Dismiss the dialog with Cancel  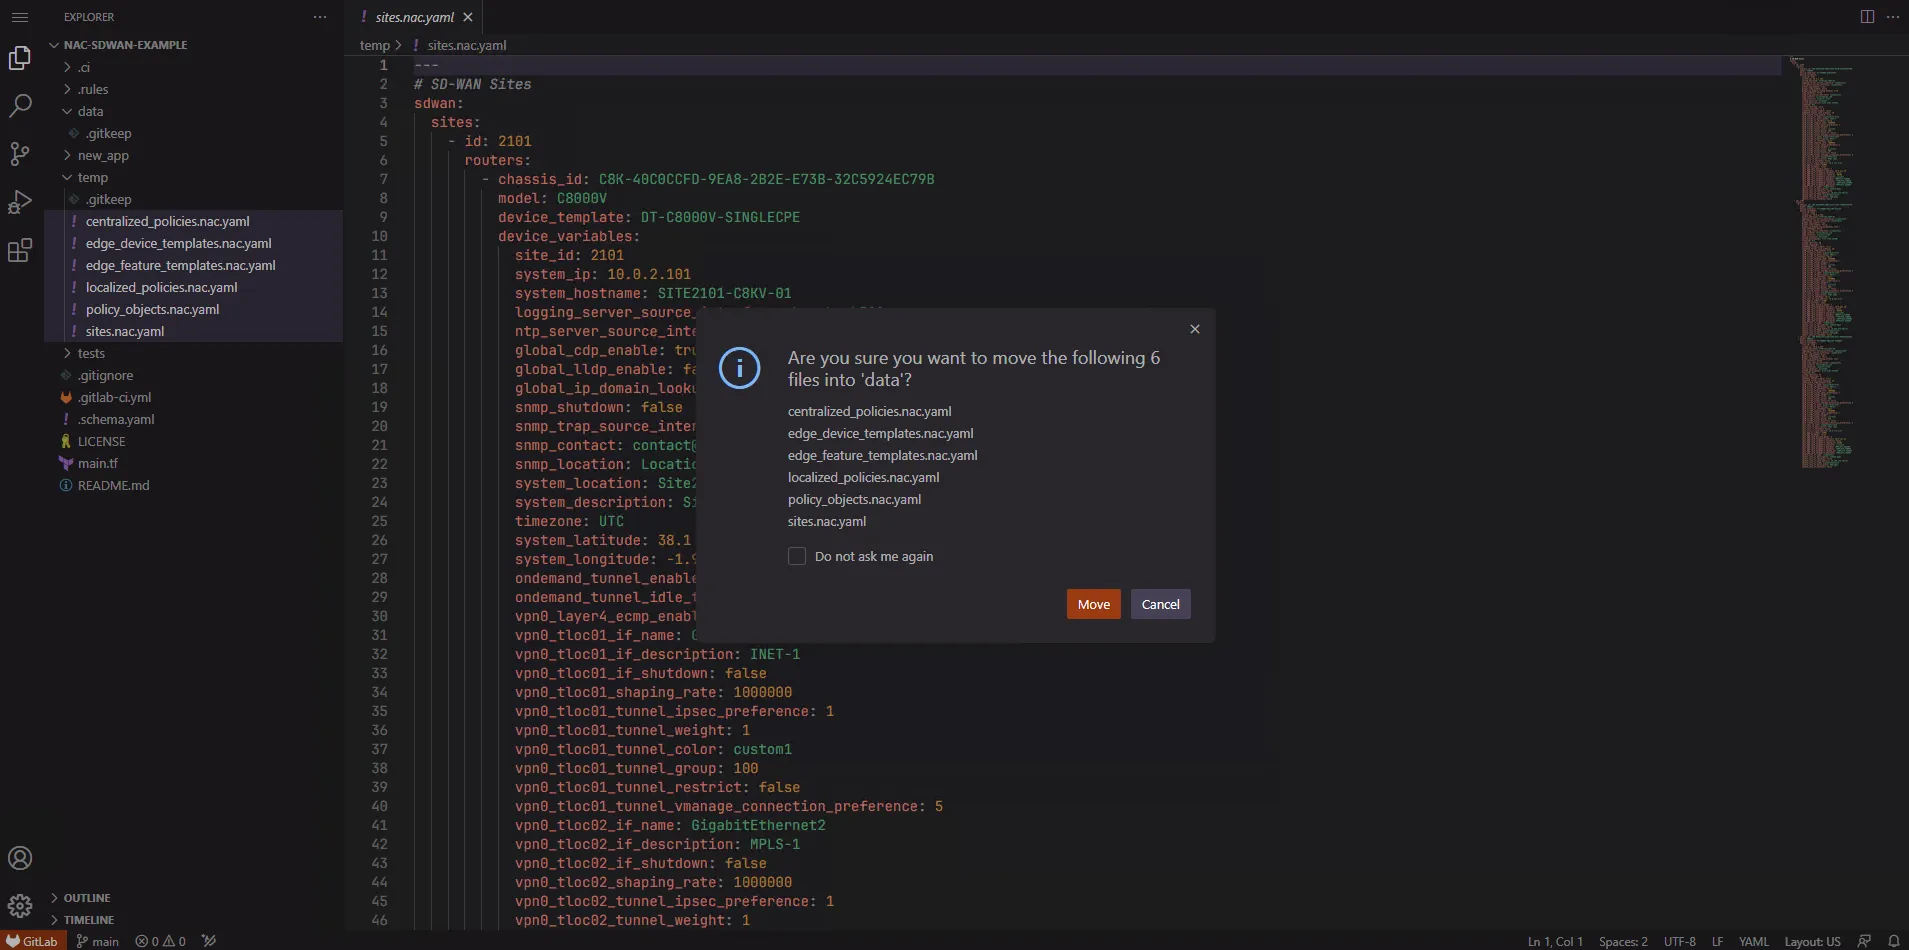tap(1160, 604)
